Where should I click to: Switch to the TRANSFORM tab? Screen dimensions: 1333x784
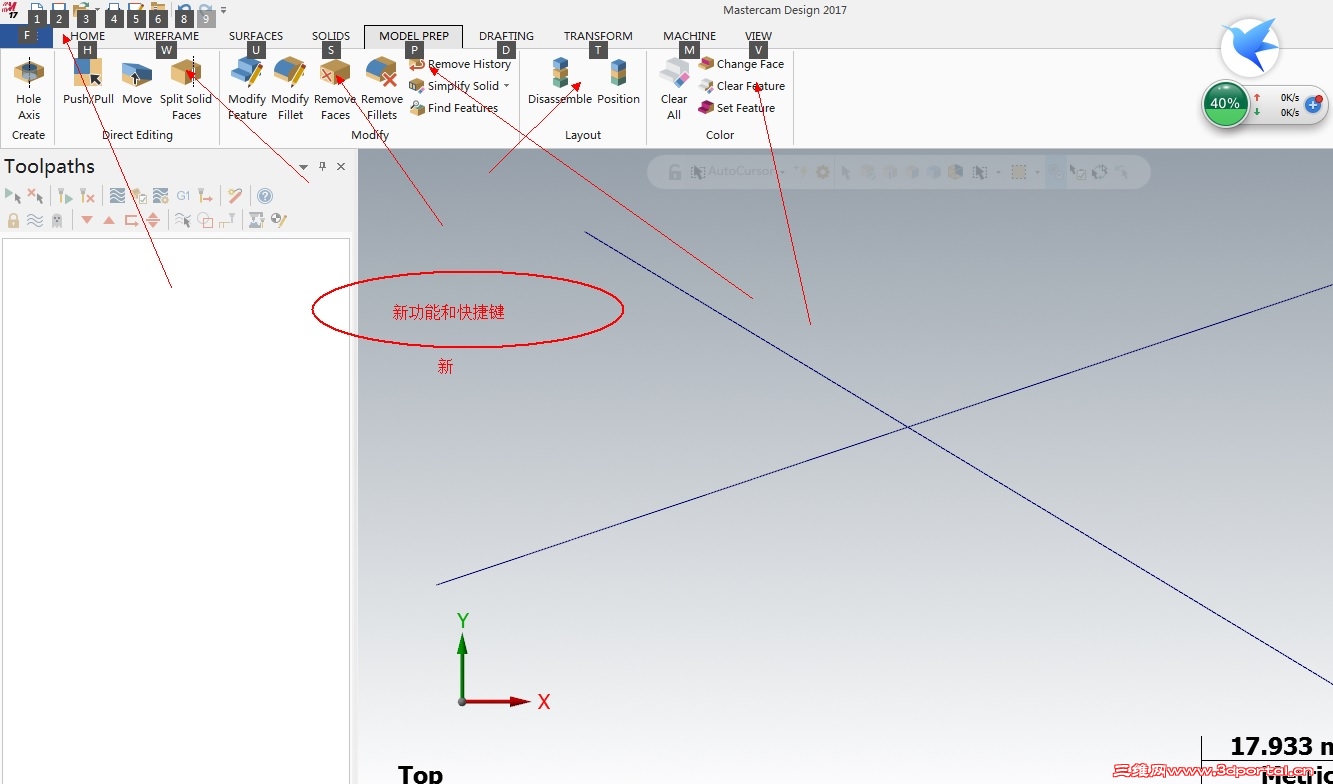pyautogui.click(x=598, y=36)
